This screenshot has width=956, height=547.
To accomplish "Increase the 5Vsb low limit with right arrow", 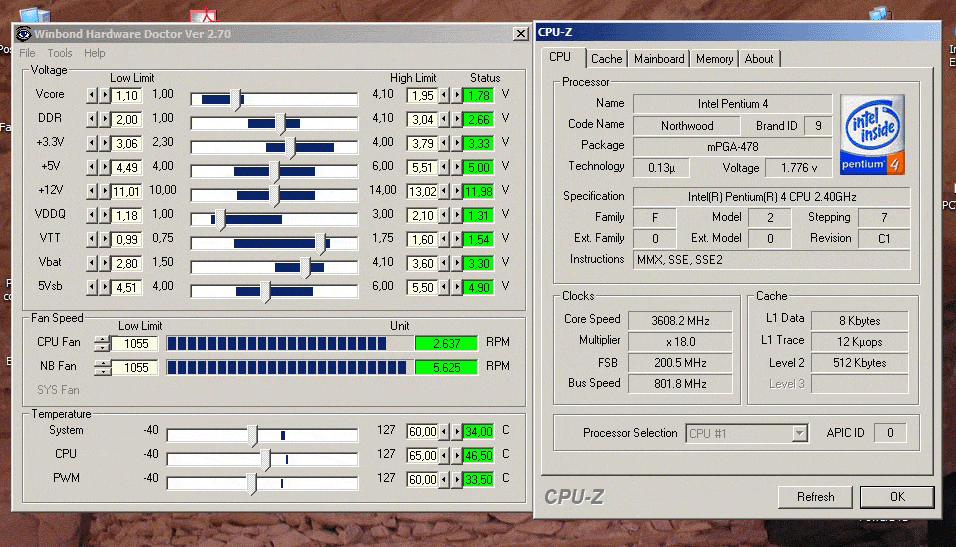I will pyautogui.click(x=104, y=287).
